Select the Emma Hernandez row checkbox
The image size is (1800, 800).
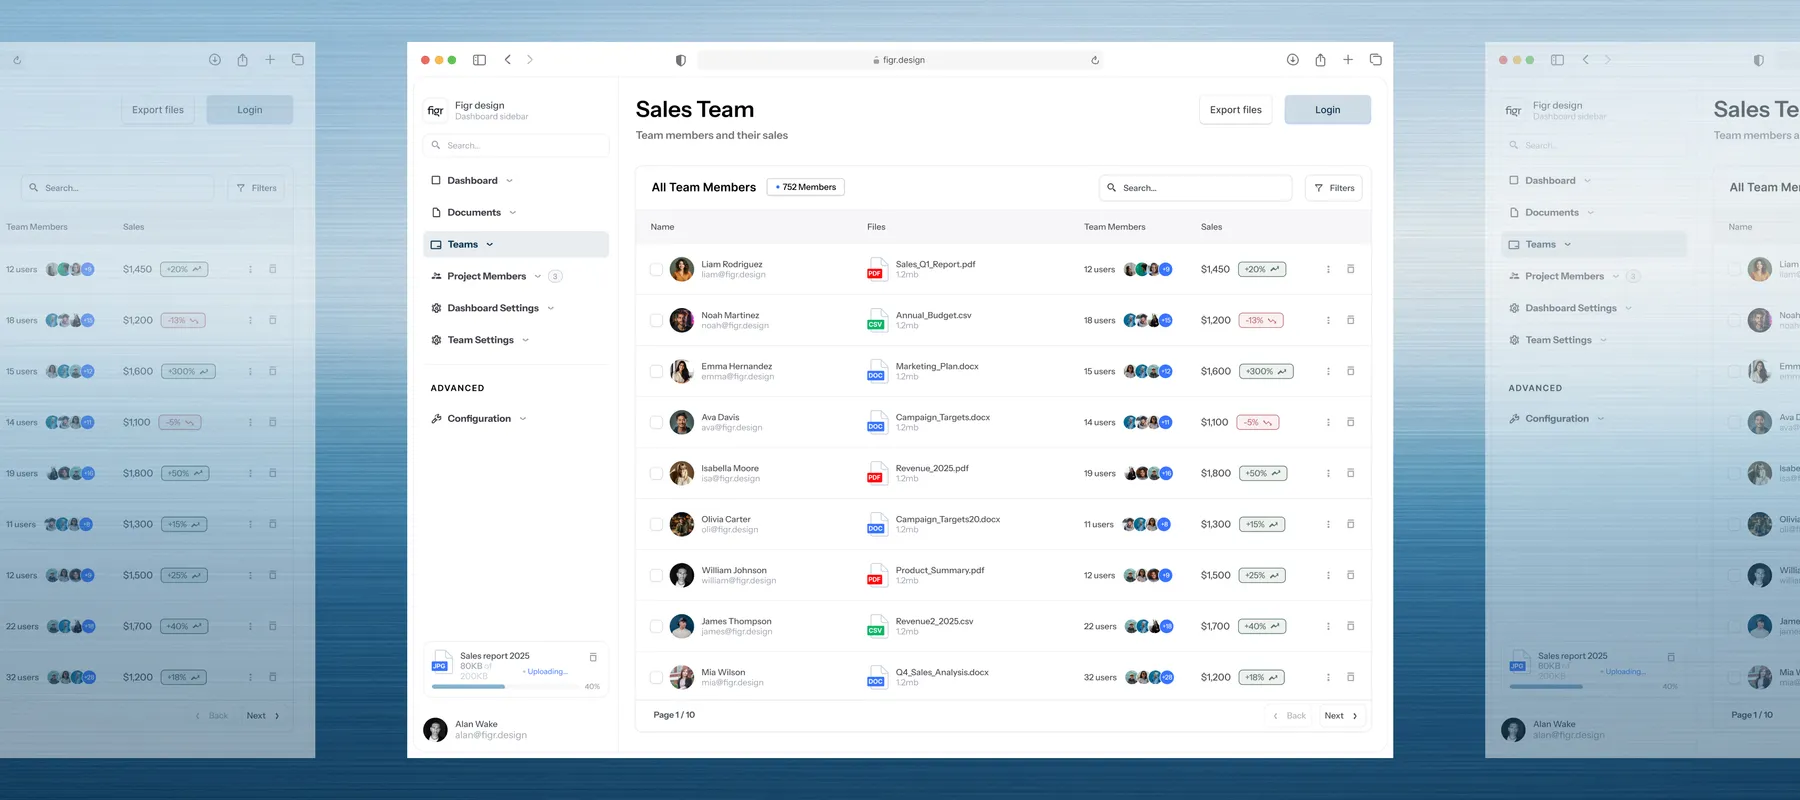coord(656,372)
